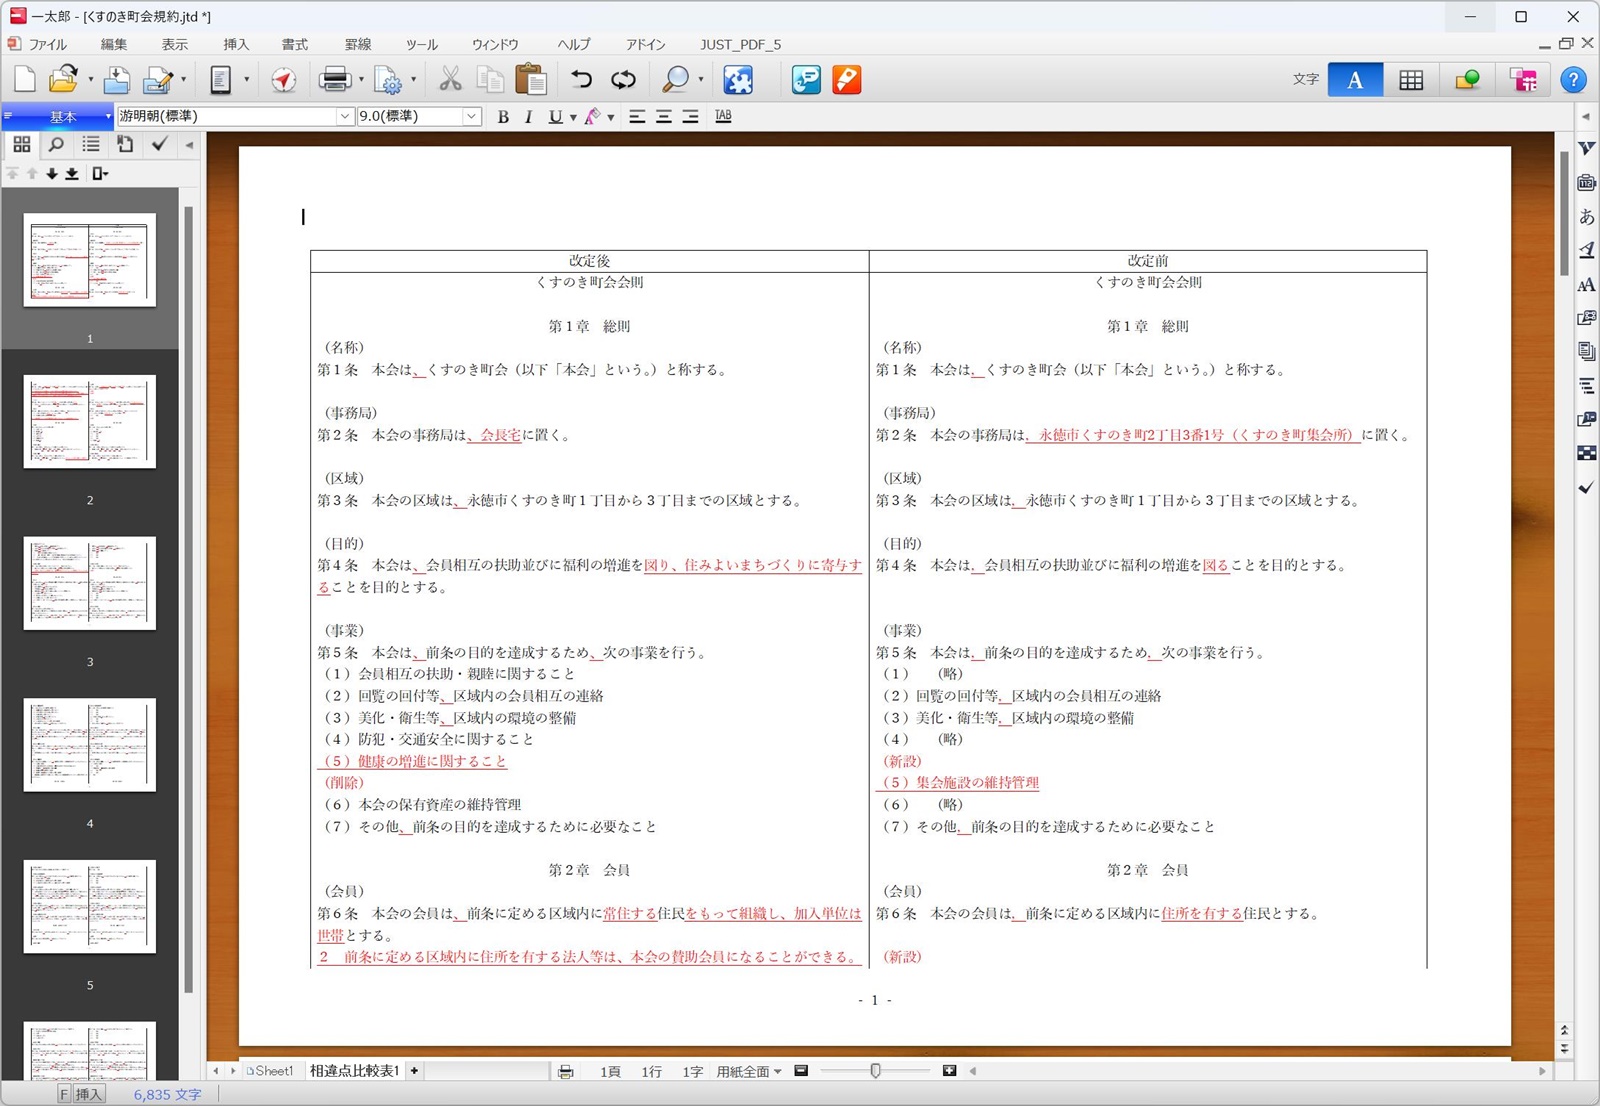This screenshot has height=1106, width=1600.
Task: Click the magnifier Search icon in toolbar
Action: click(x=676, y=80)
